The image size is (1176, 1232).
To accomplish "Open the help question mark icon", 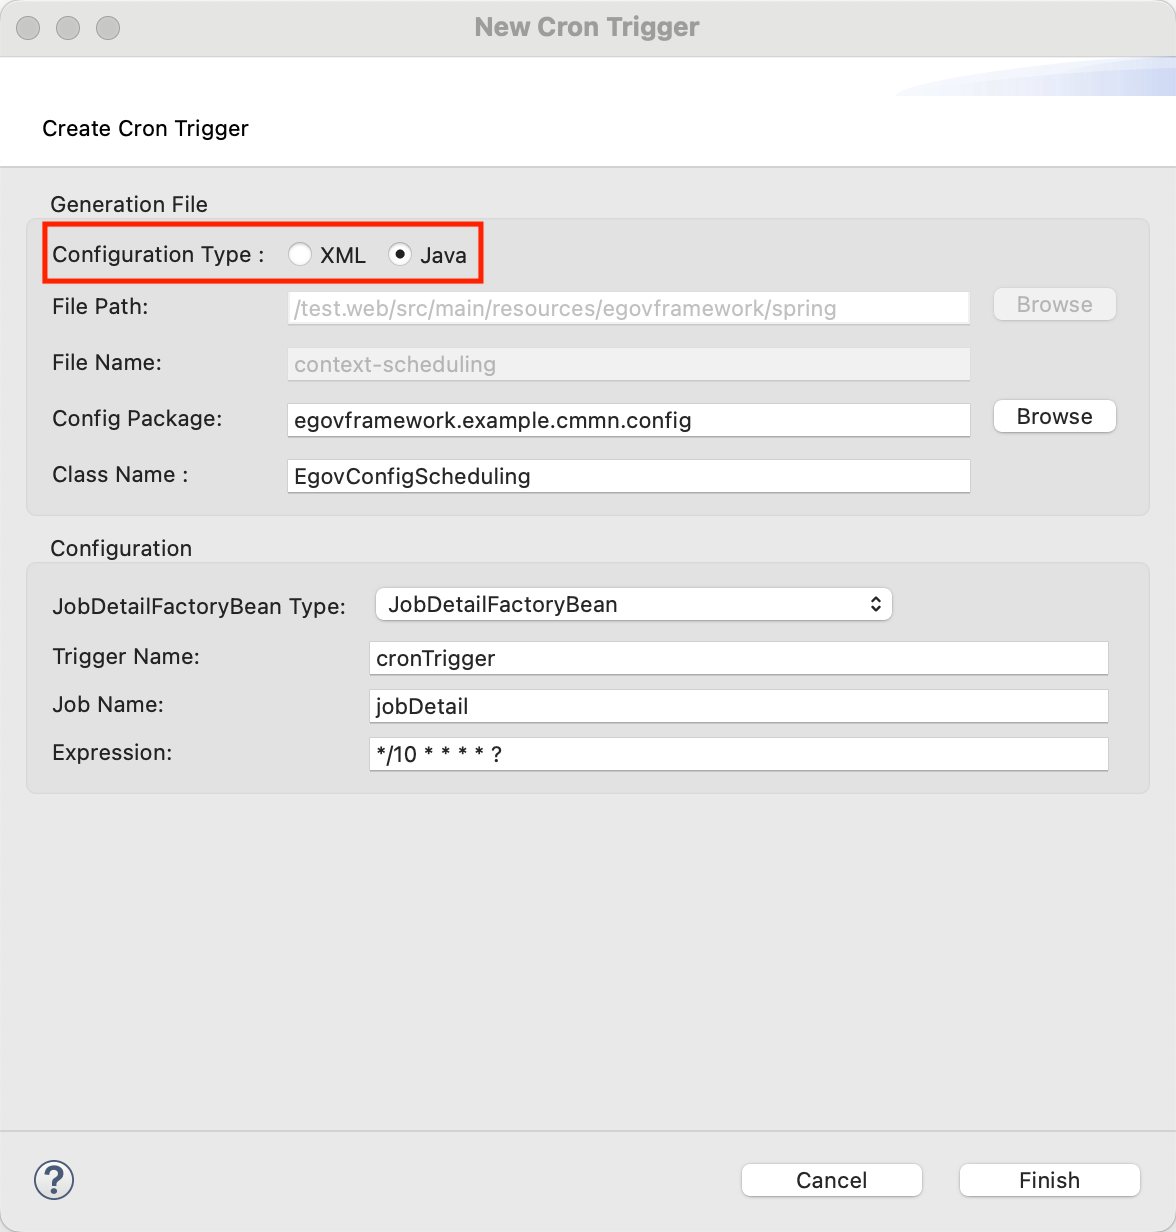I will click(54, 1180).
